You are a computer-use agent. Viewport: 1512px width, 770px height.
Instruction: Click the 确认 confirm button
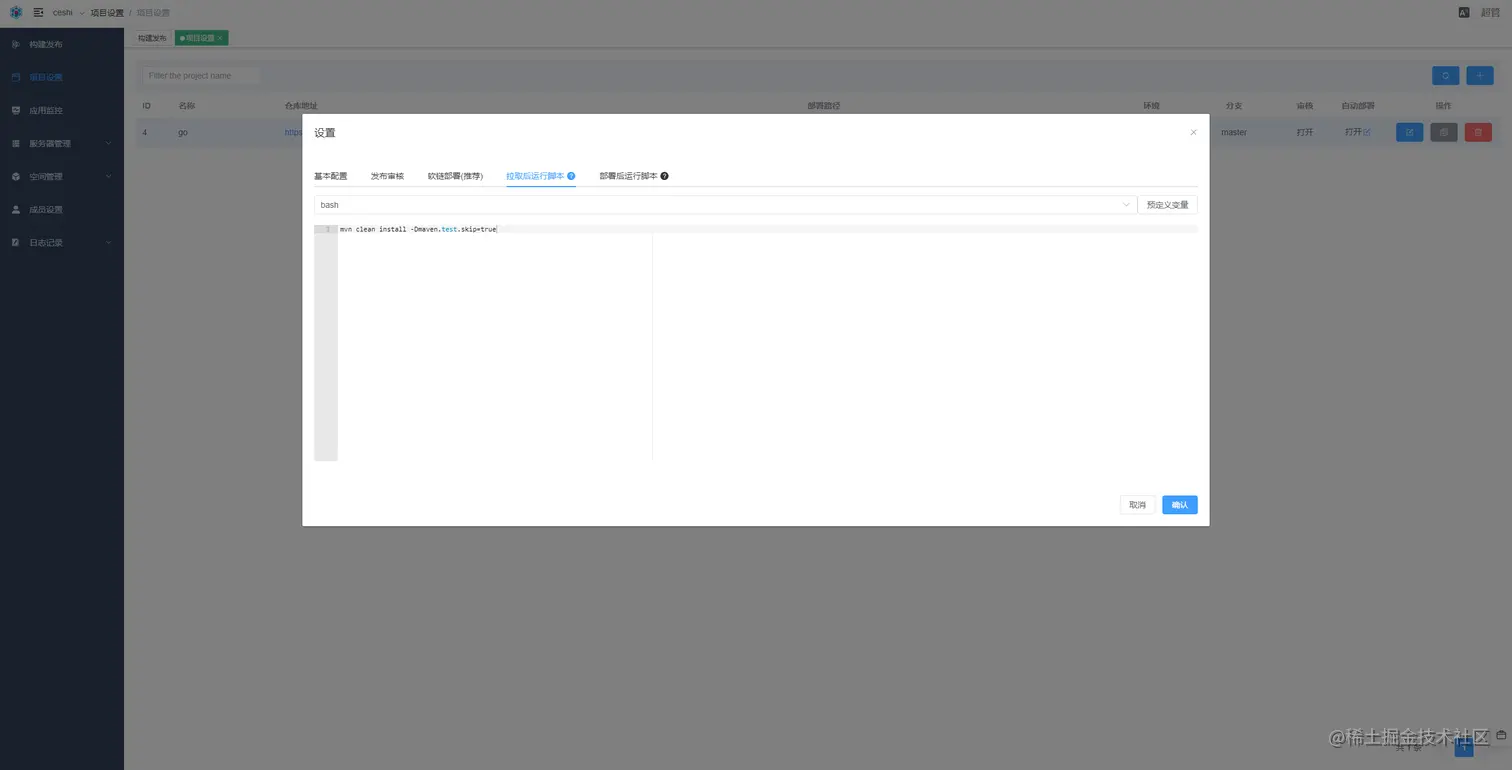pos(1179,504)
